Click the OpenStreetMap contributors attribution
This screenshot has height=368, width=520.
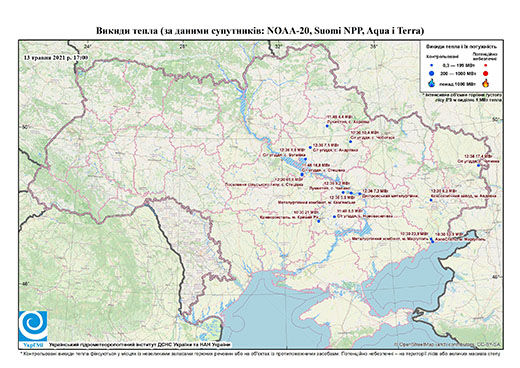(448, 344)
